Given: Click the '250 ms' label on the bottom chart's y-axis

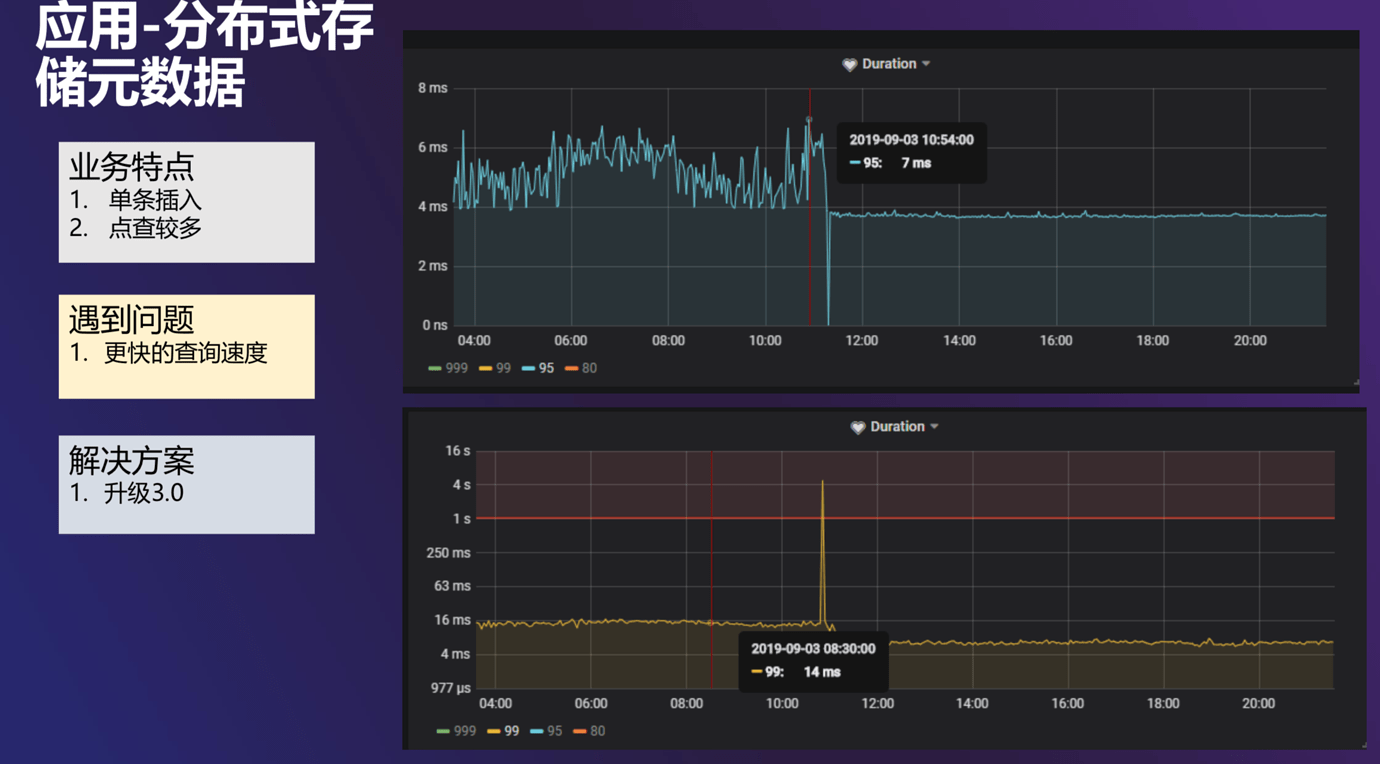Looking at the screenshot, I should 448,553.
